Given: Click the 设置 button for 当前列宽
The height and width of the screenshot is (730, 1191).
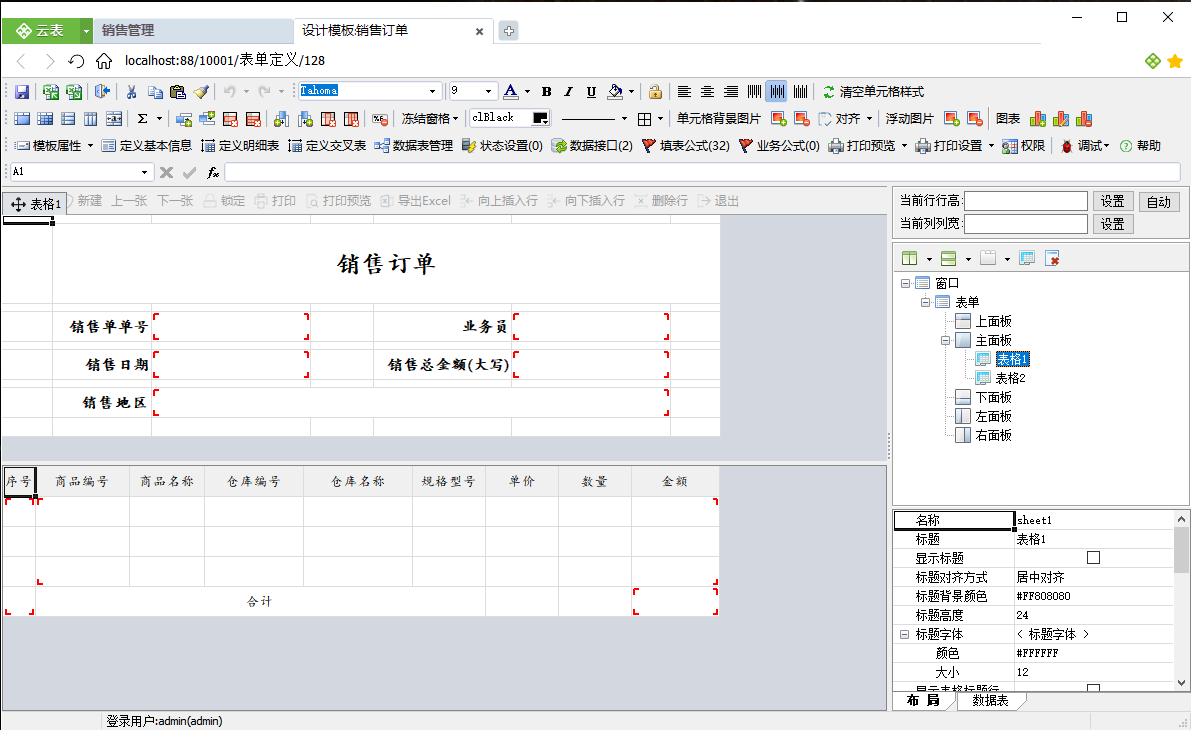Looking at the screenshot, I should point(1113,224).
